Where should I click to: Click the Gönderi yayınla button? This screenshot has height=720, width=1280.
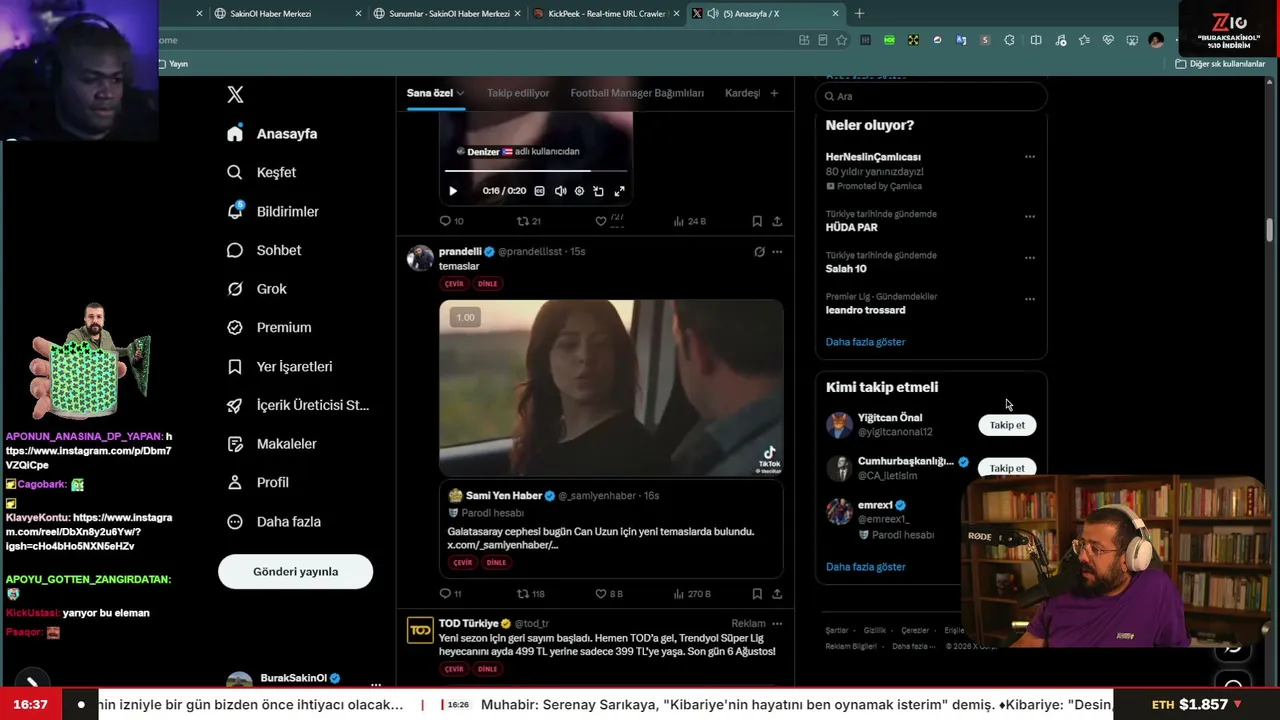295,572
